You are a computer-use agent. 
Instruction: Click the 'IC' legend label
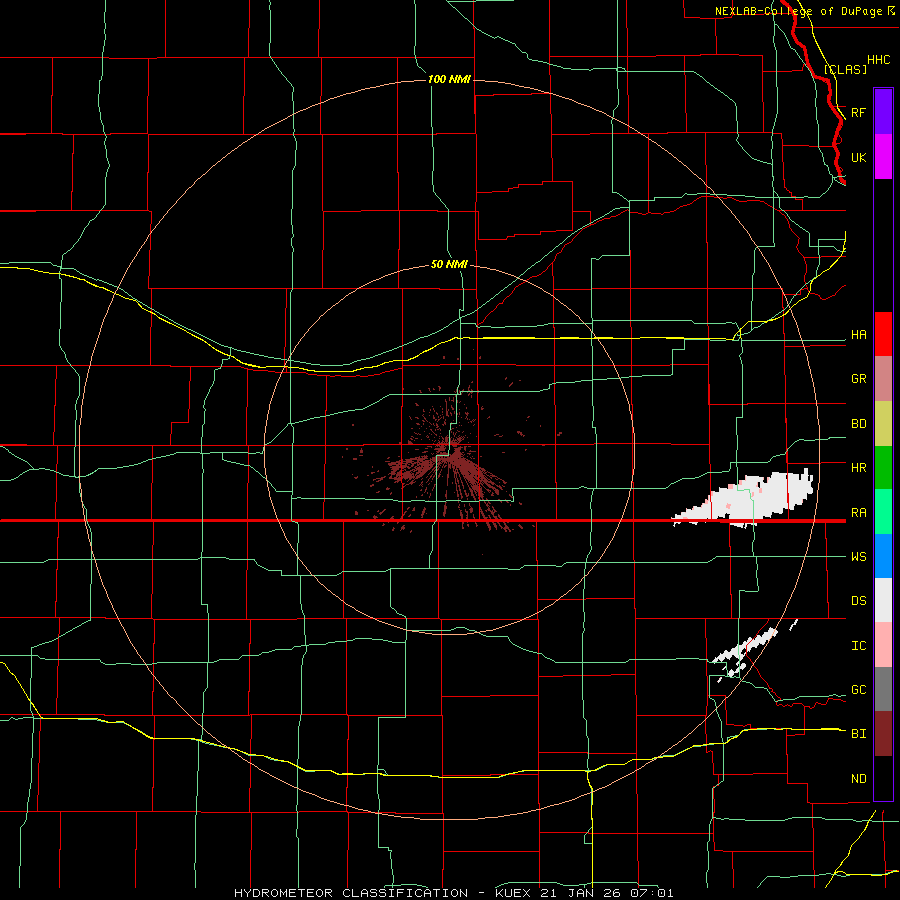point(858,646)
